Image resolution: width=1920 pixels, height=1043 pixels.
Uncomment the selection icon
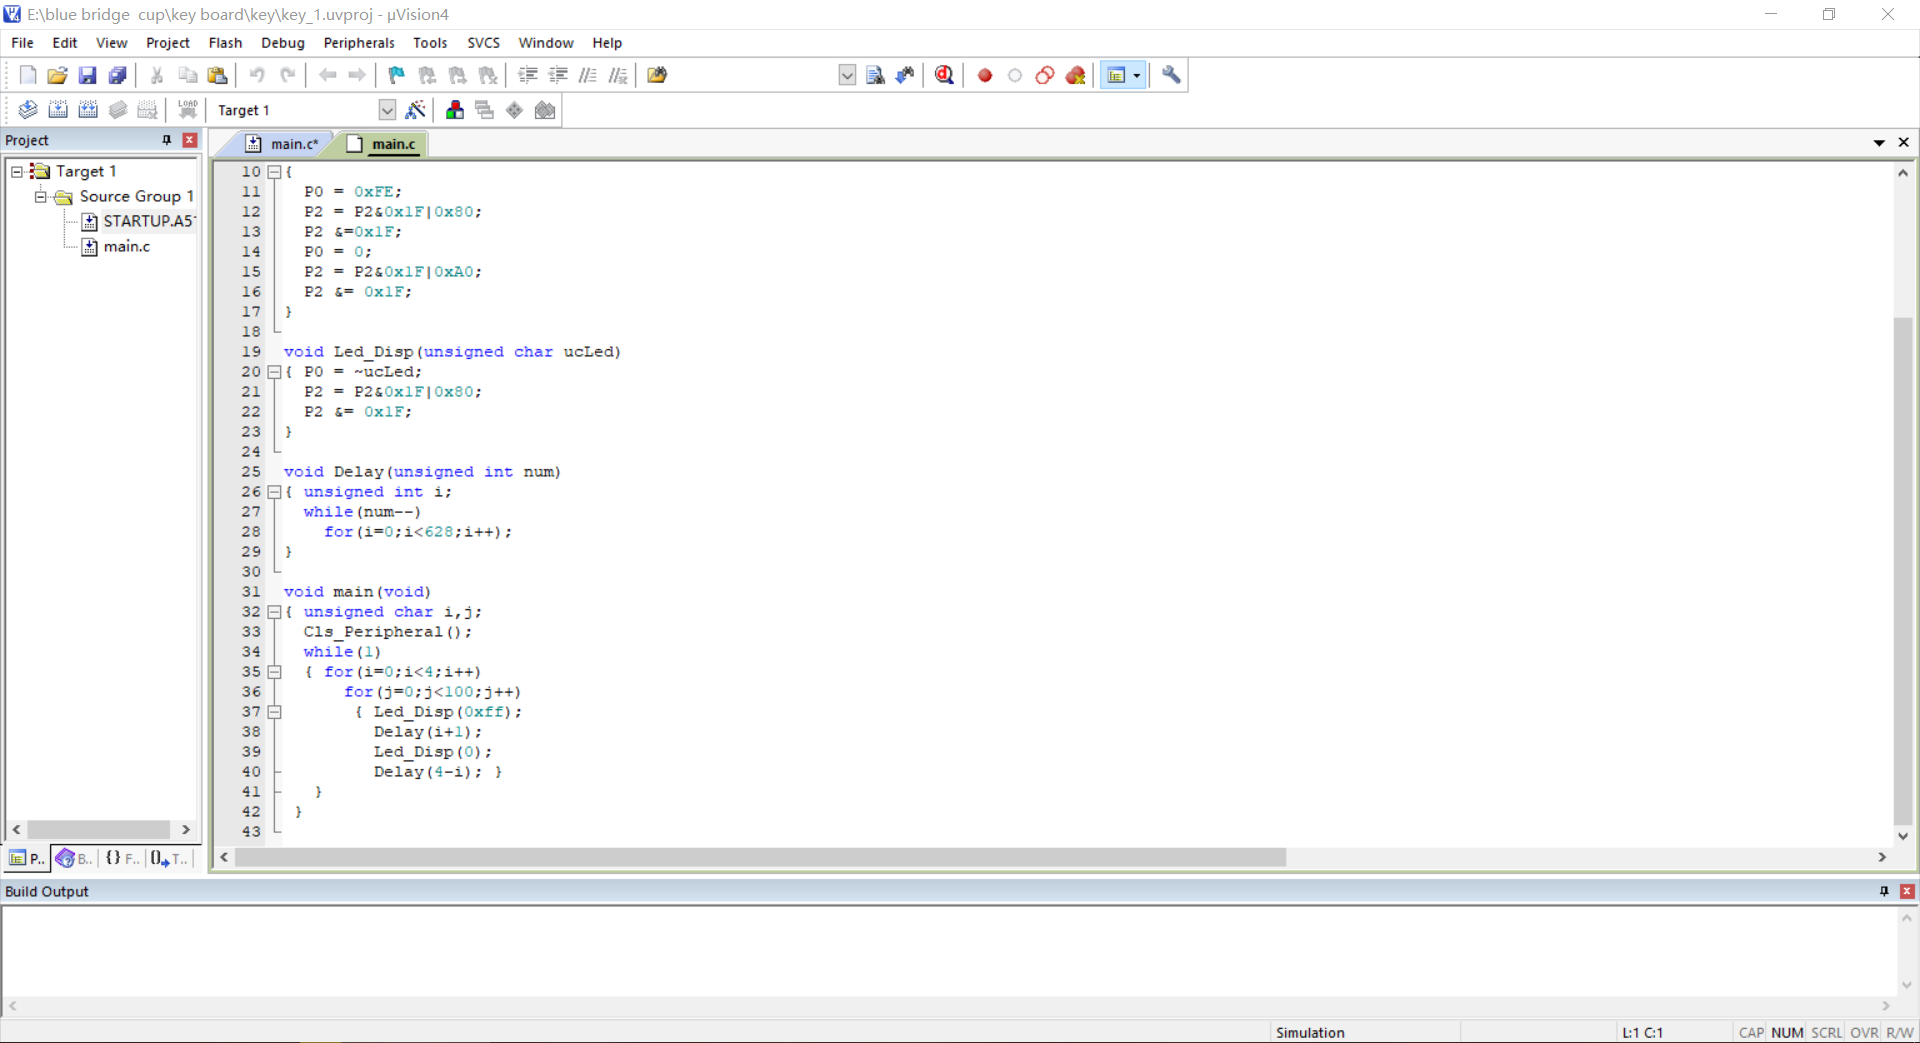point(618,75)
